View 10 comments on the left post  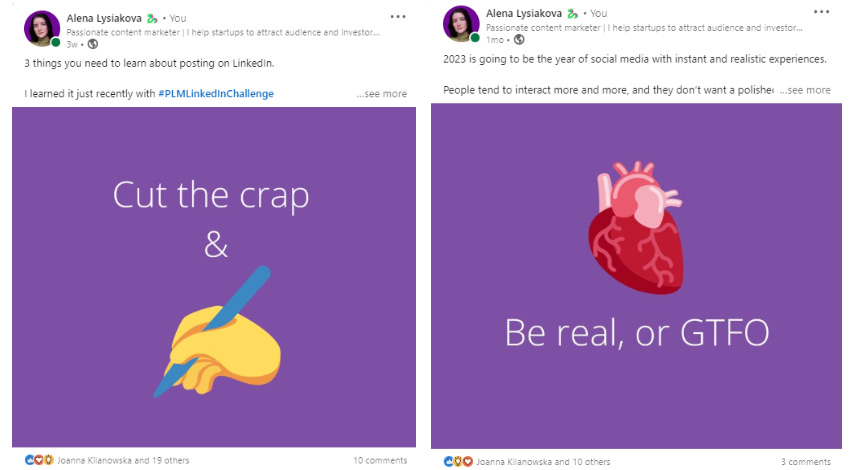tap(380, 460)
